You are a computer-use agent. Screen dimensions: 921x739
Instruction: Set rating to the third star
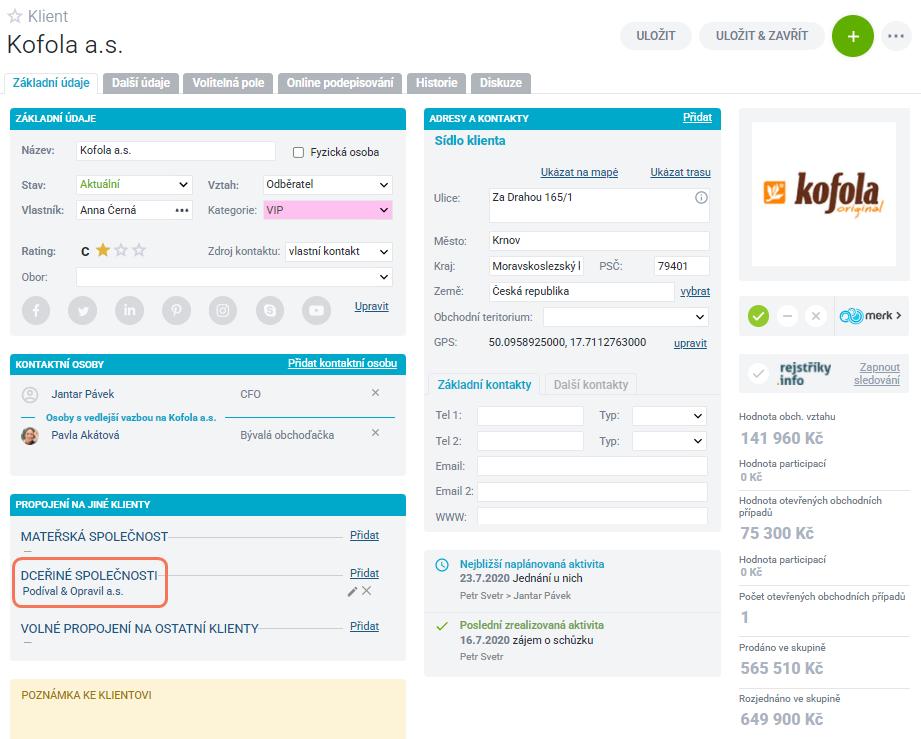coord(139,250)
